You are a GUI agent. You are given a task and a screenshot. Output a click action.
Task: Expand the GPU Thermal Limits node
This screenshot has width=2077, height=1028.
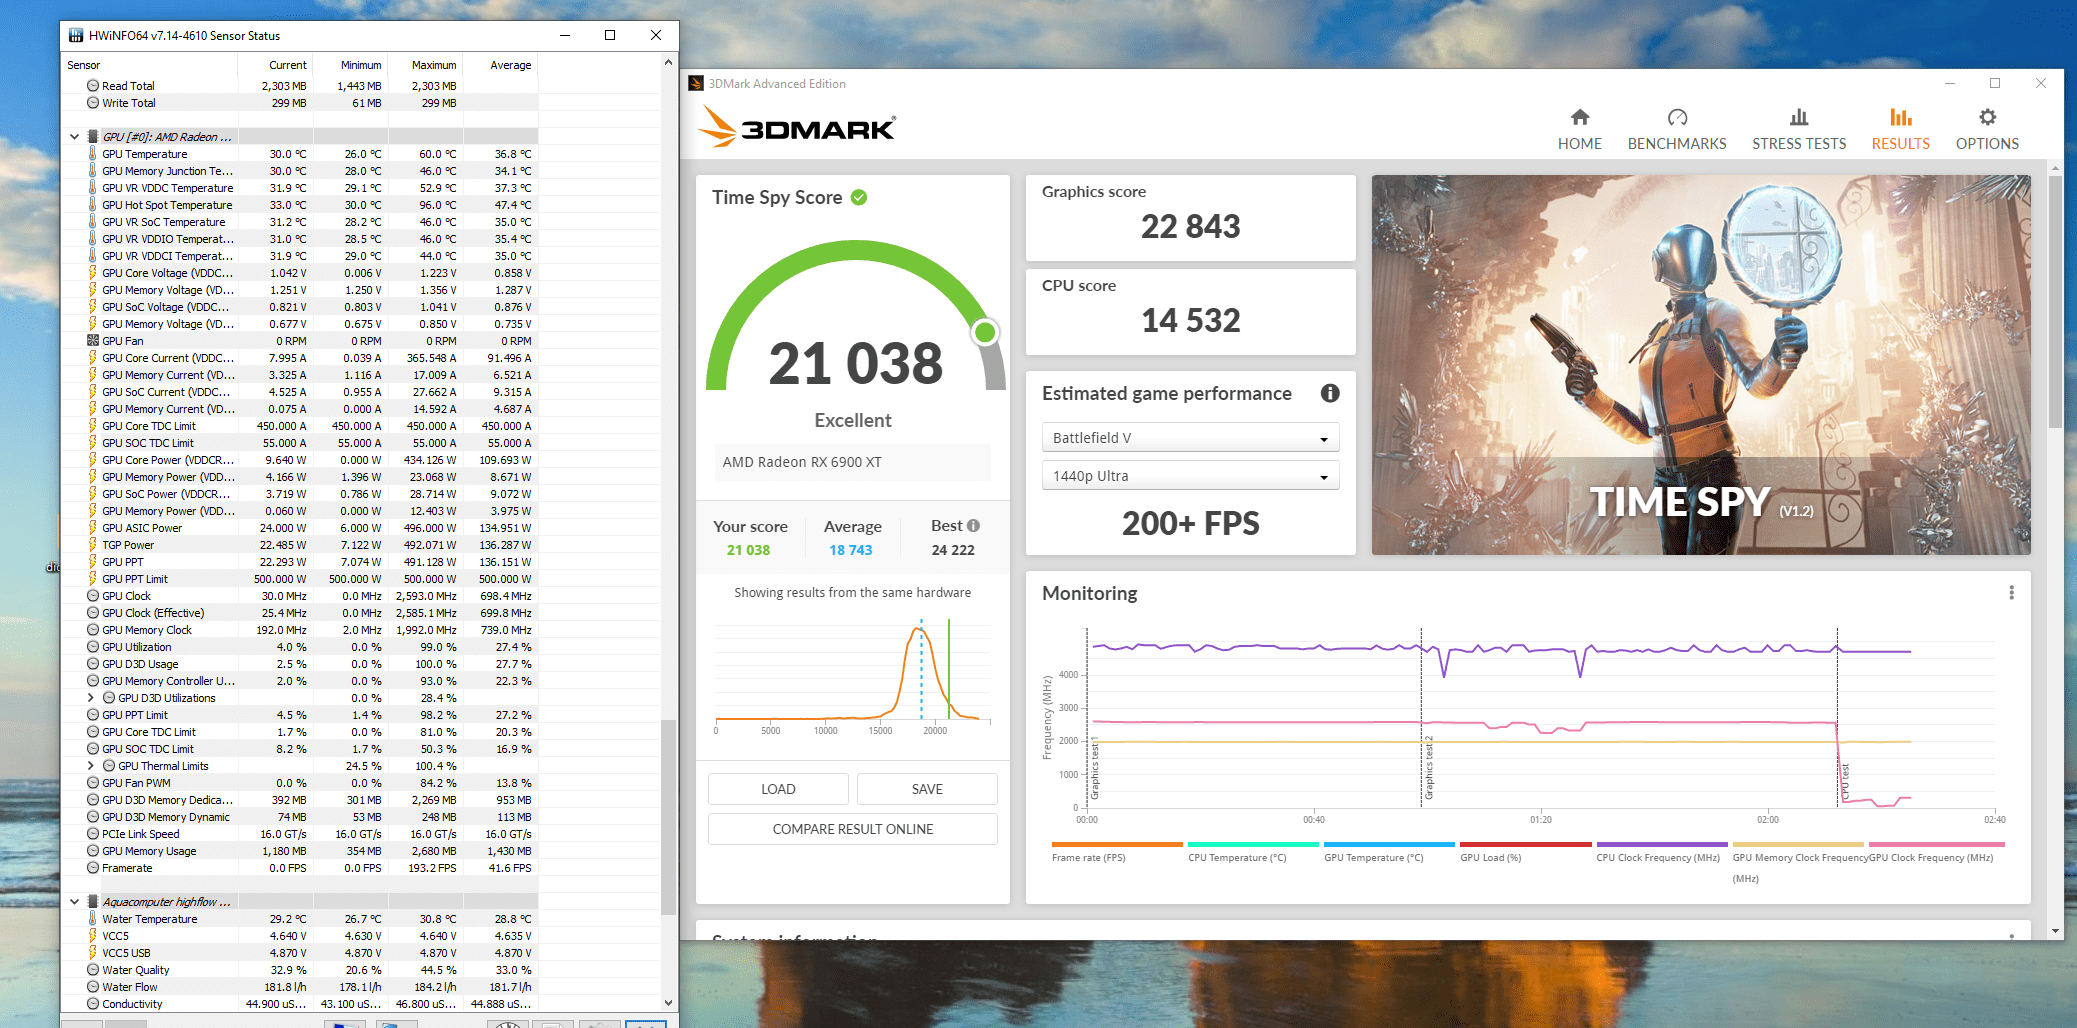[91, 766]
